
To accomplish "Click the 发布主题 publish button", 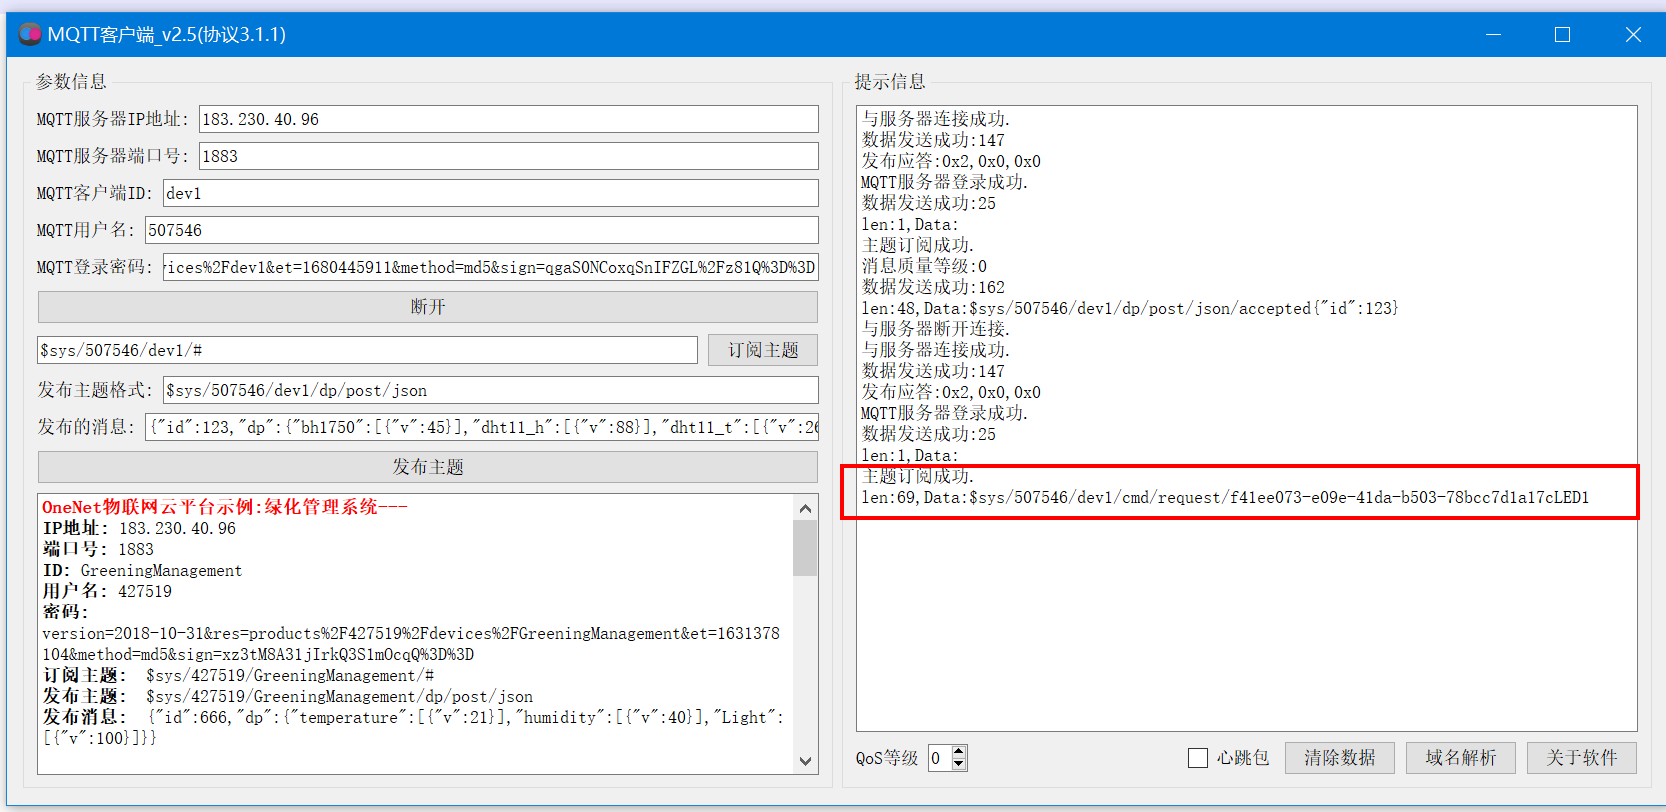I will (428, 467).
